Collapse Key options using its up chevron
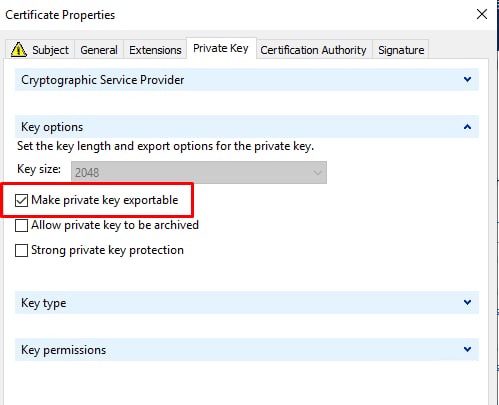499x405 pixels. tap(467, 127)
